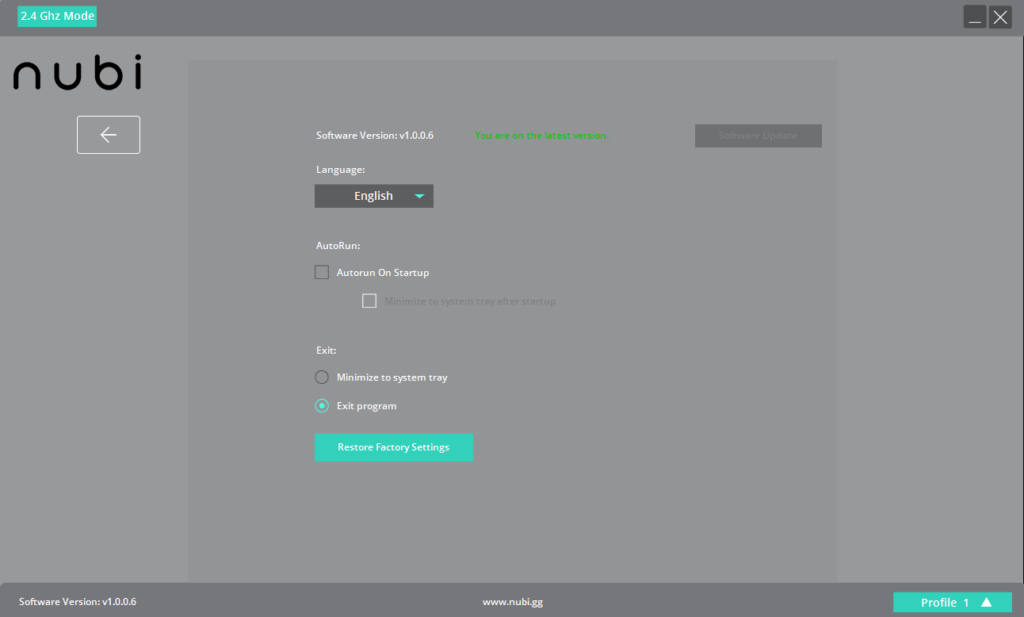Click the 'AutoRun:' label

(x=338, y=245)
